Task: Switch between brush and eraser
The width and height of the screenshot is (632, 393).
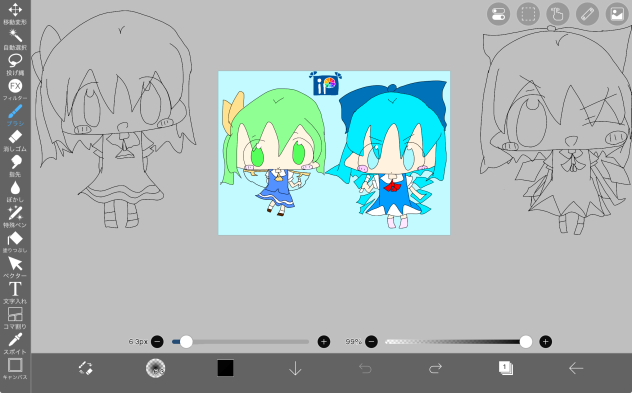Action: point(85,368)
